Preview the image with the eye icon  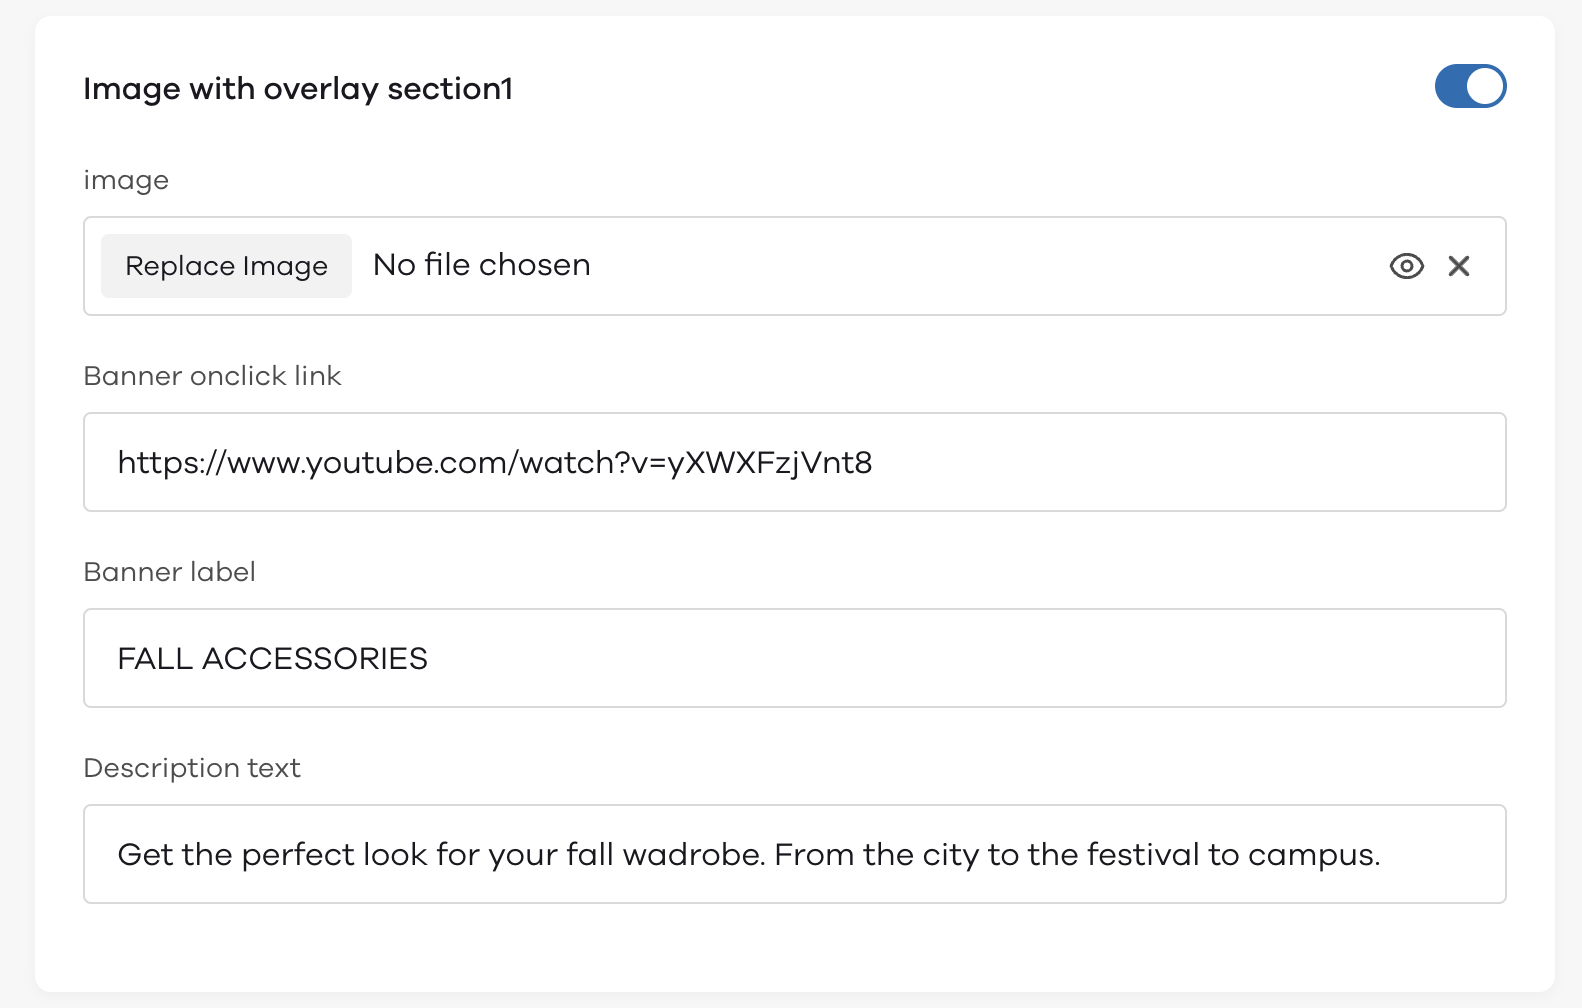click(x=1406, y=266)
